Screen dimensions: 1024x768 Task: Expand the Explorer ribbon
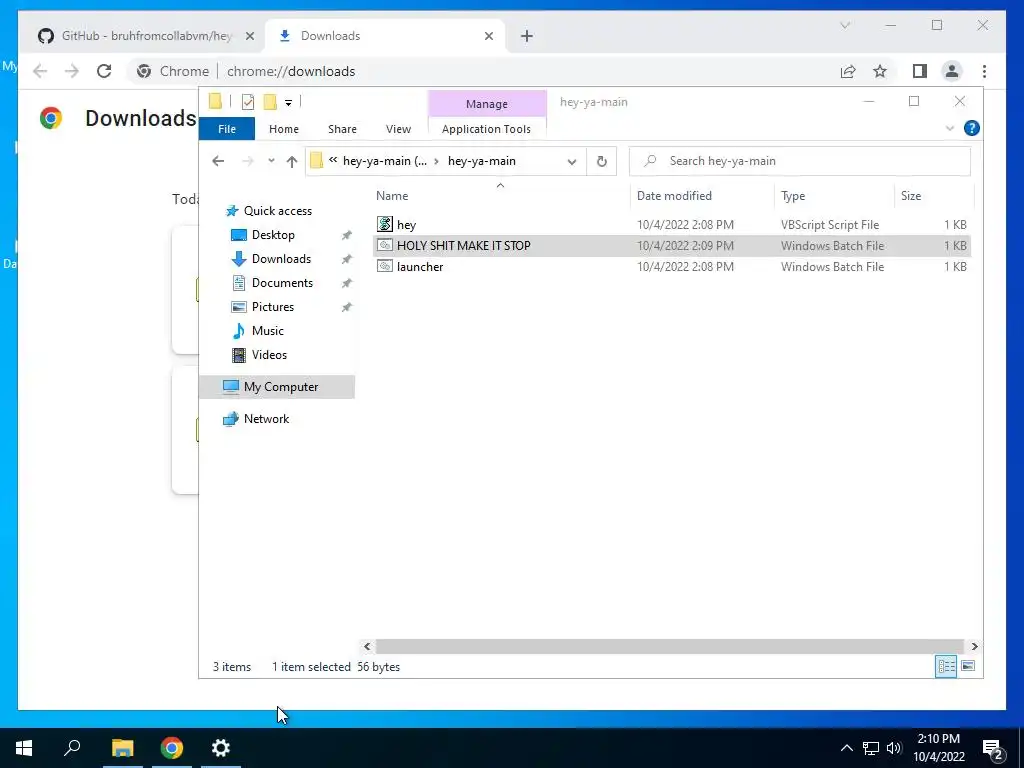tap(950, 129)
